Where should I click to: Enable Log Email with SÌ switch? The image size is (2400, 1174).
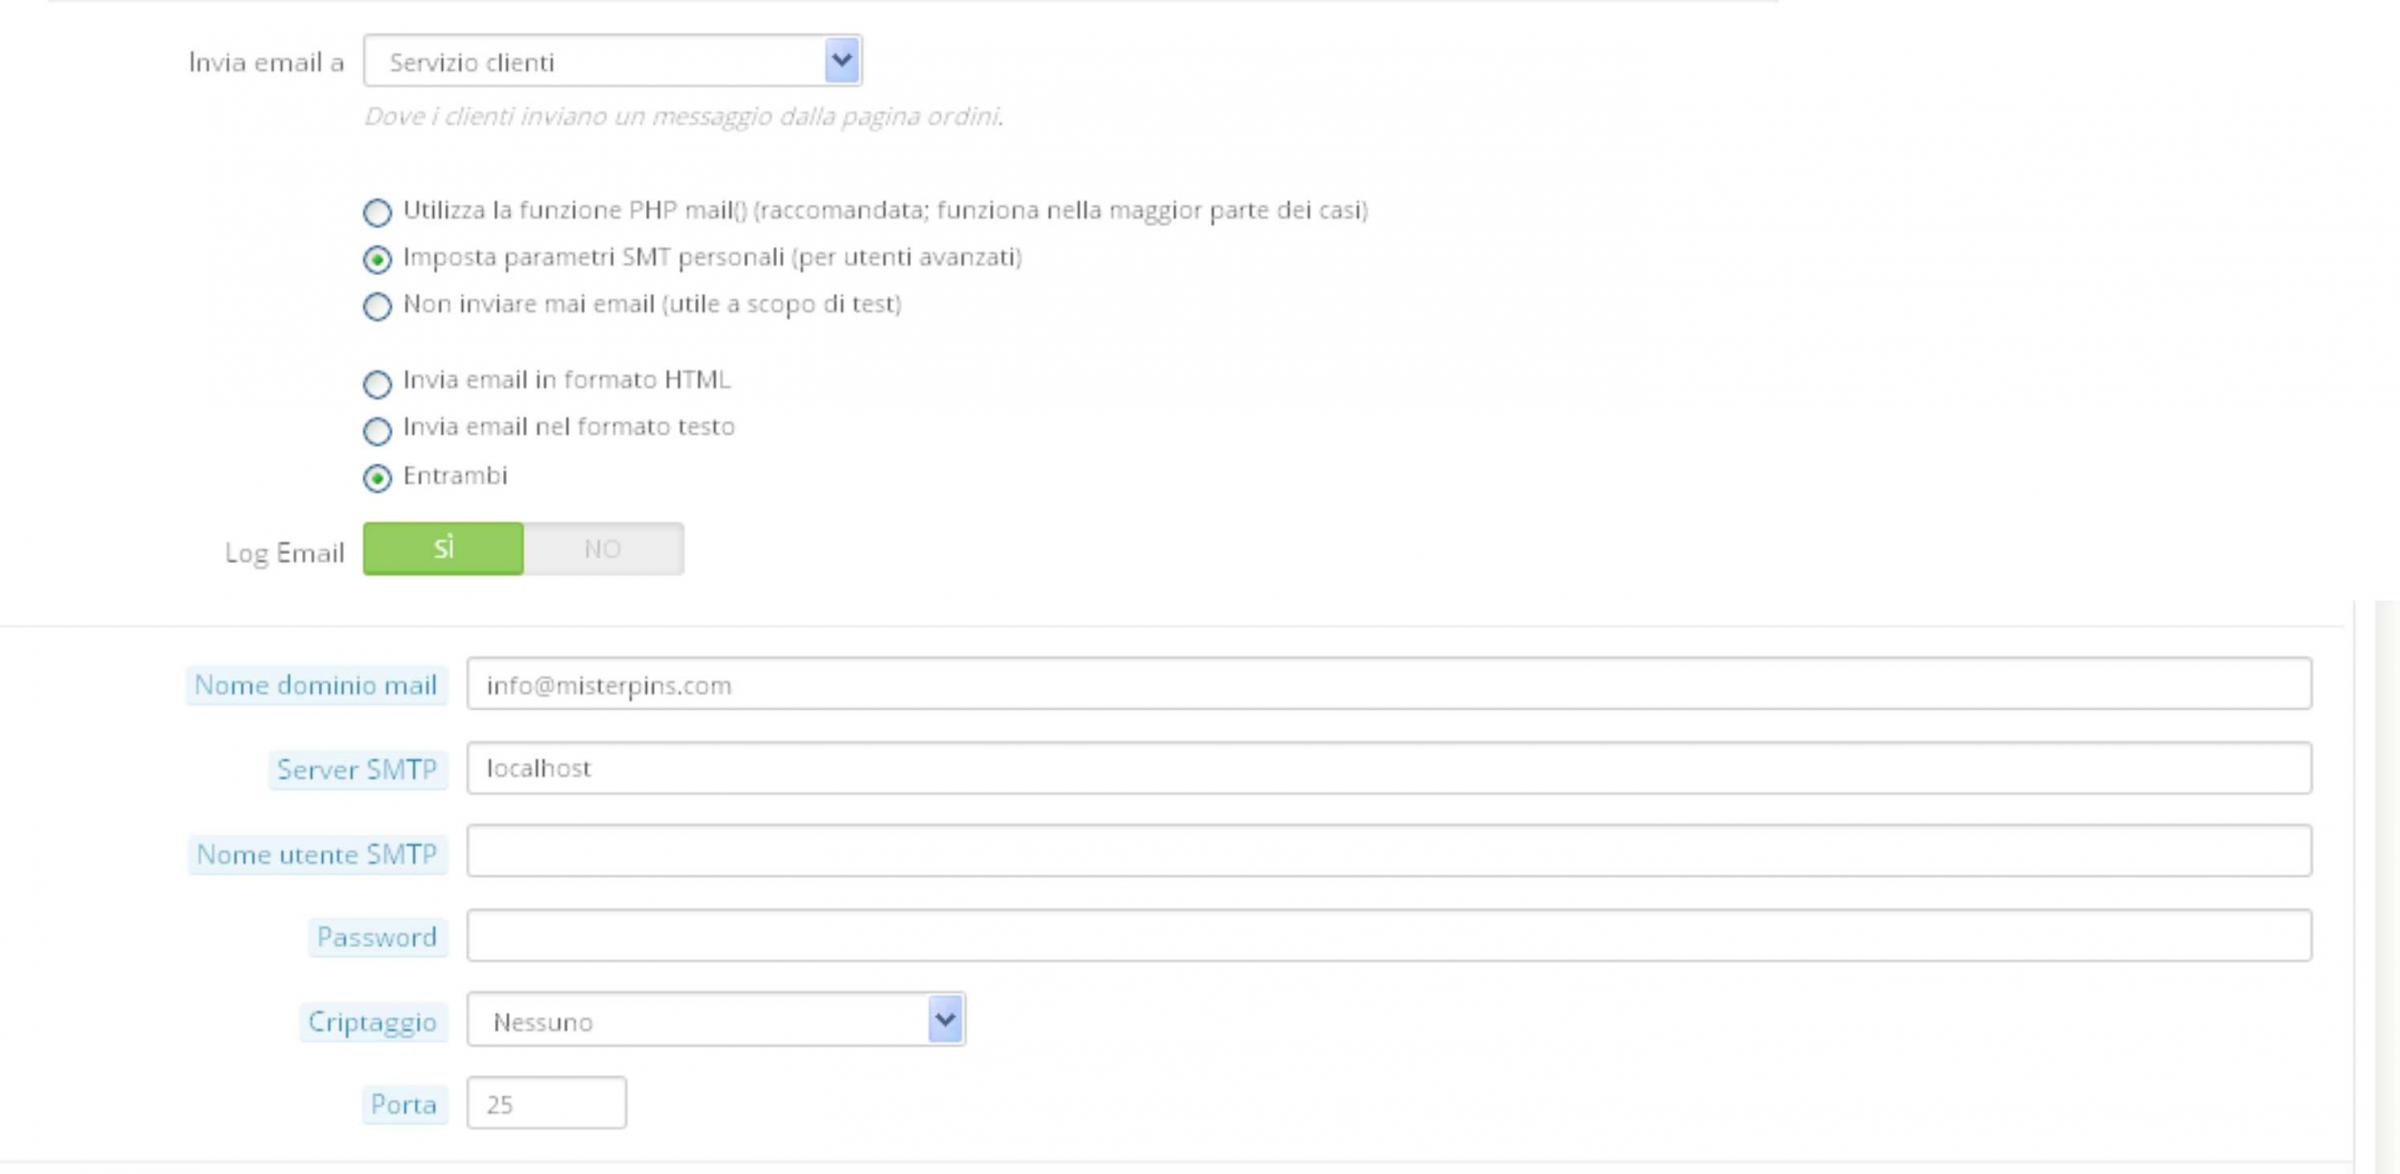tap(443, 549)
